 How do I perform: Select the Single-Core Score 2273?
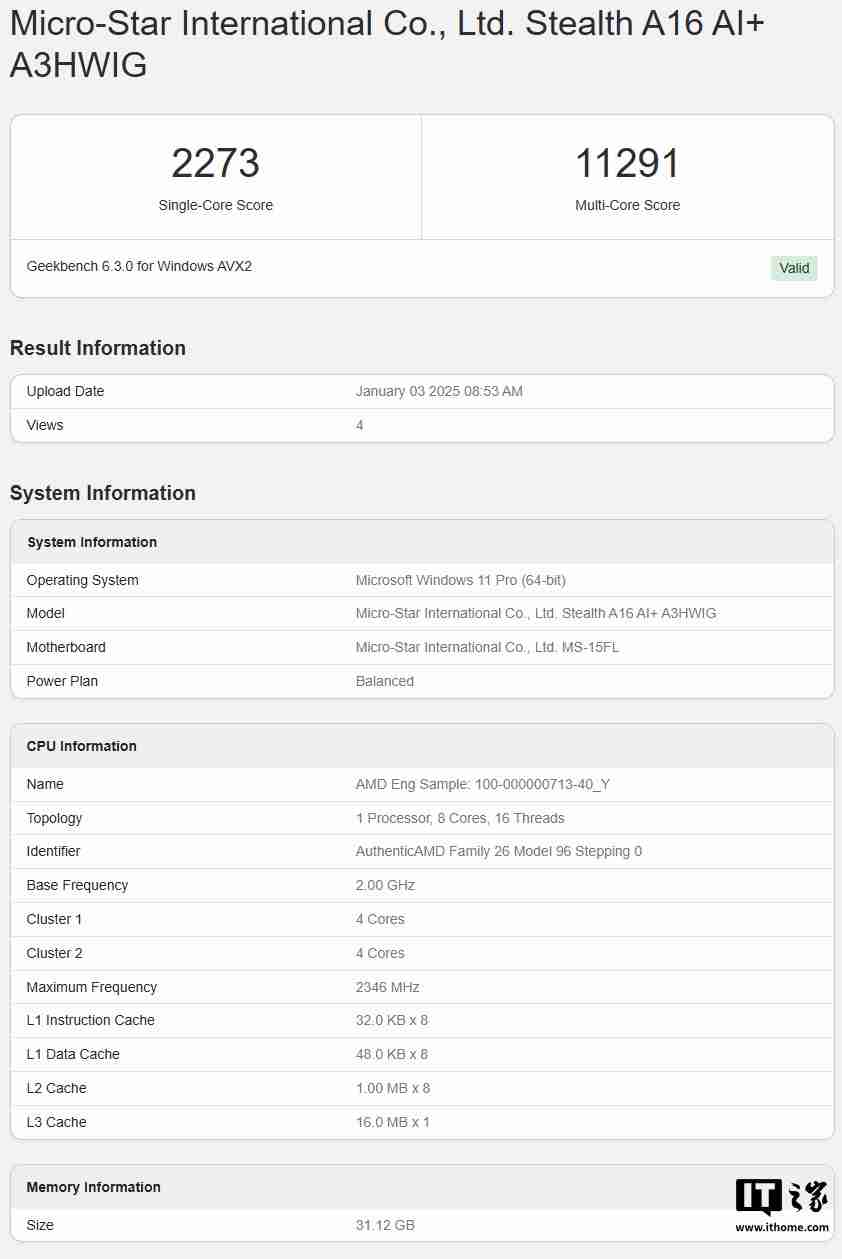pyautogui.click(x=215, y=163)
